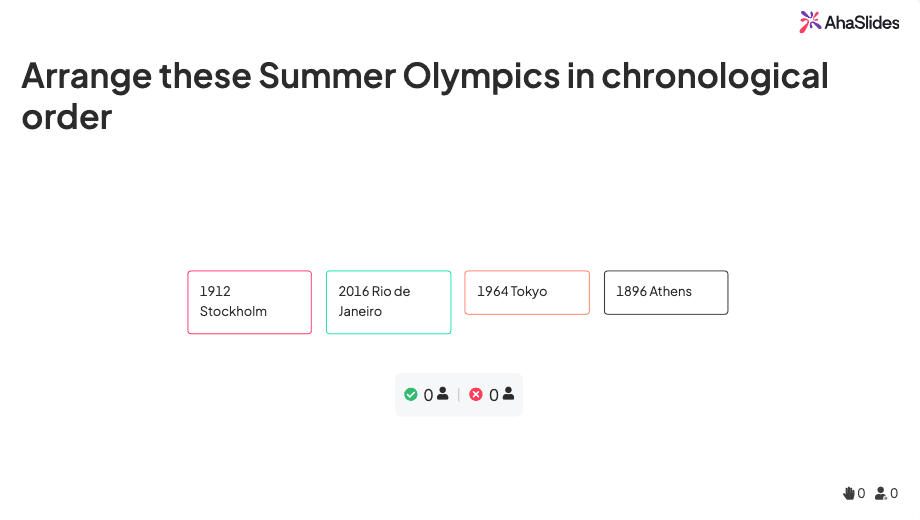The image size is (920, 520).
Task: Click the raised hands count number
Action: [x=862, y=493]
